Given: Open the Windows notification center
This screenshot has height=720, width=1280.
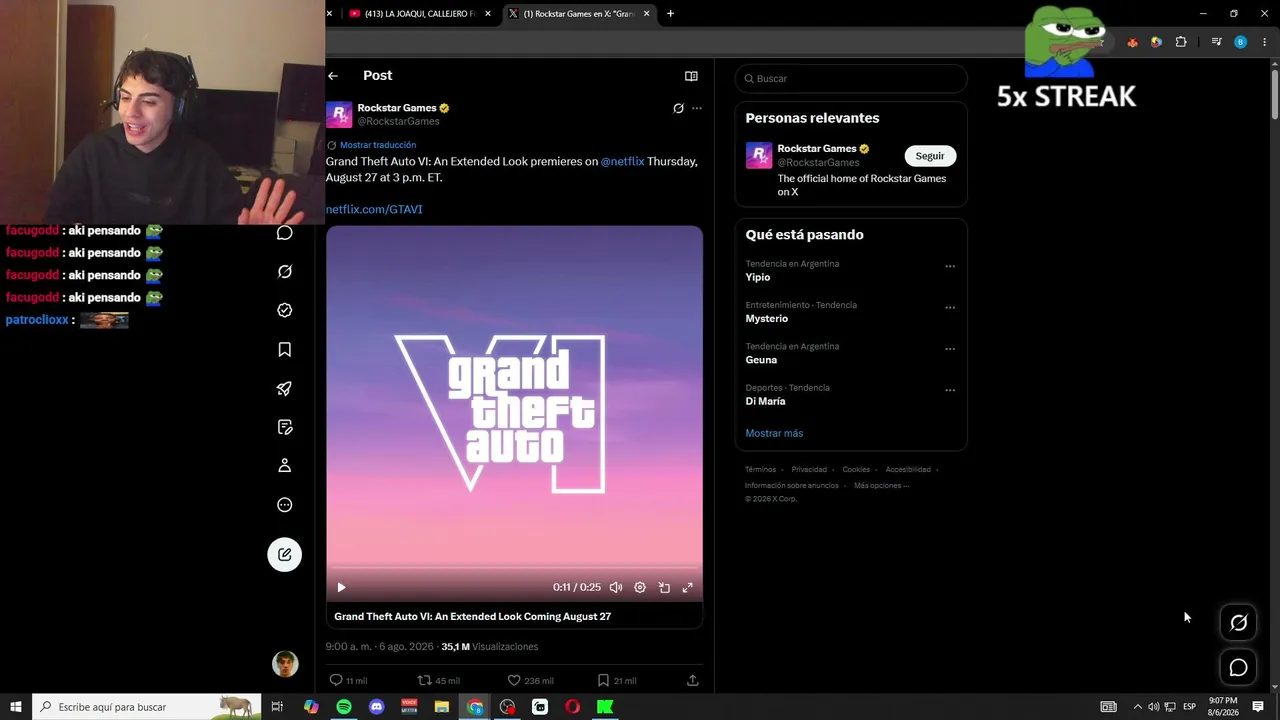Looking at the screenshot, I should [1258, 707].
